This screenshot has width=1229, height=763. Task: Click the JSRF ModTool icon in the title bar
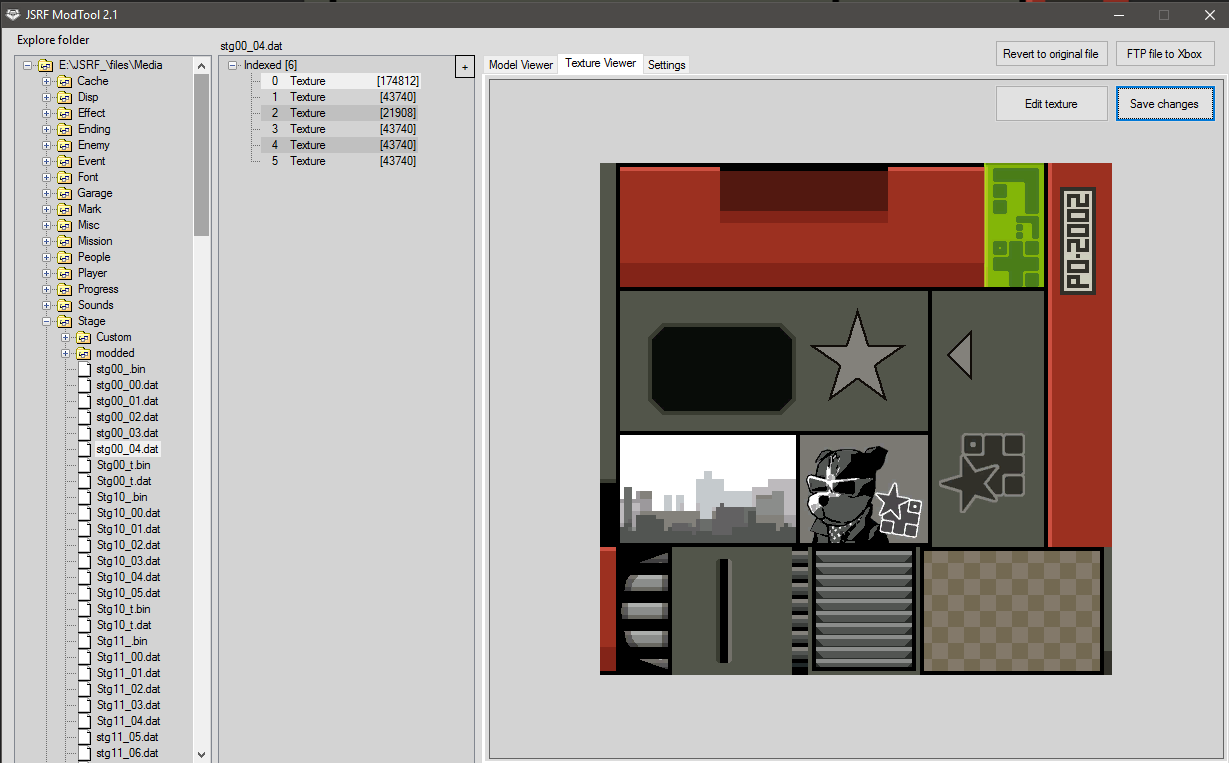click(x=12, y=14)
